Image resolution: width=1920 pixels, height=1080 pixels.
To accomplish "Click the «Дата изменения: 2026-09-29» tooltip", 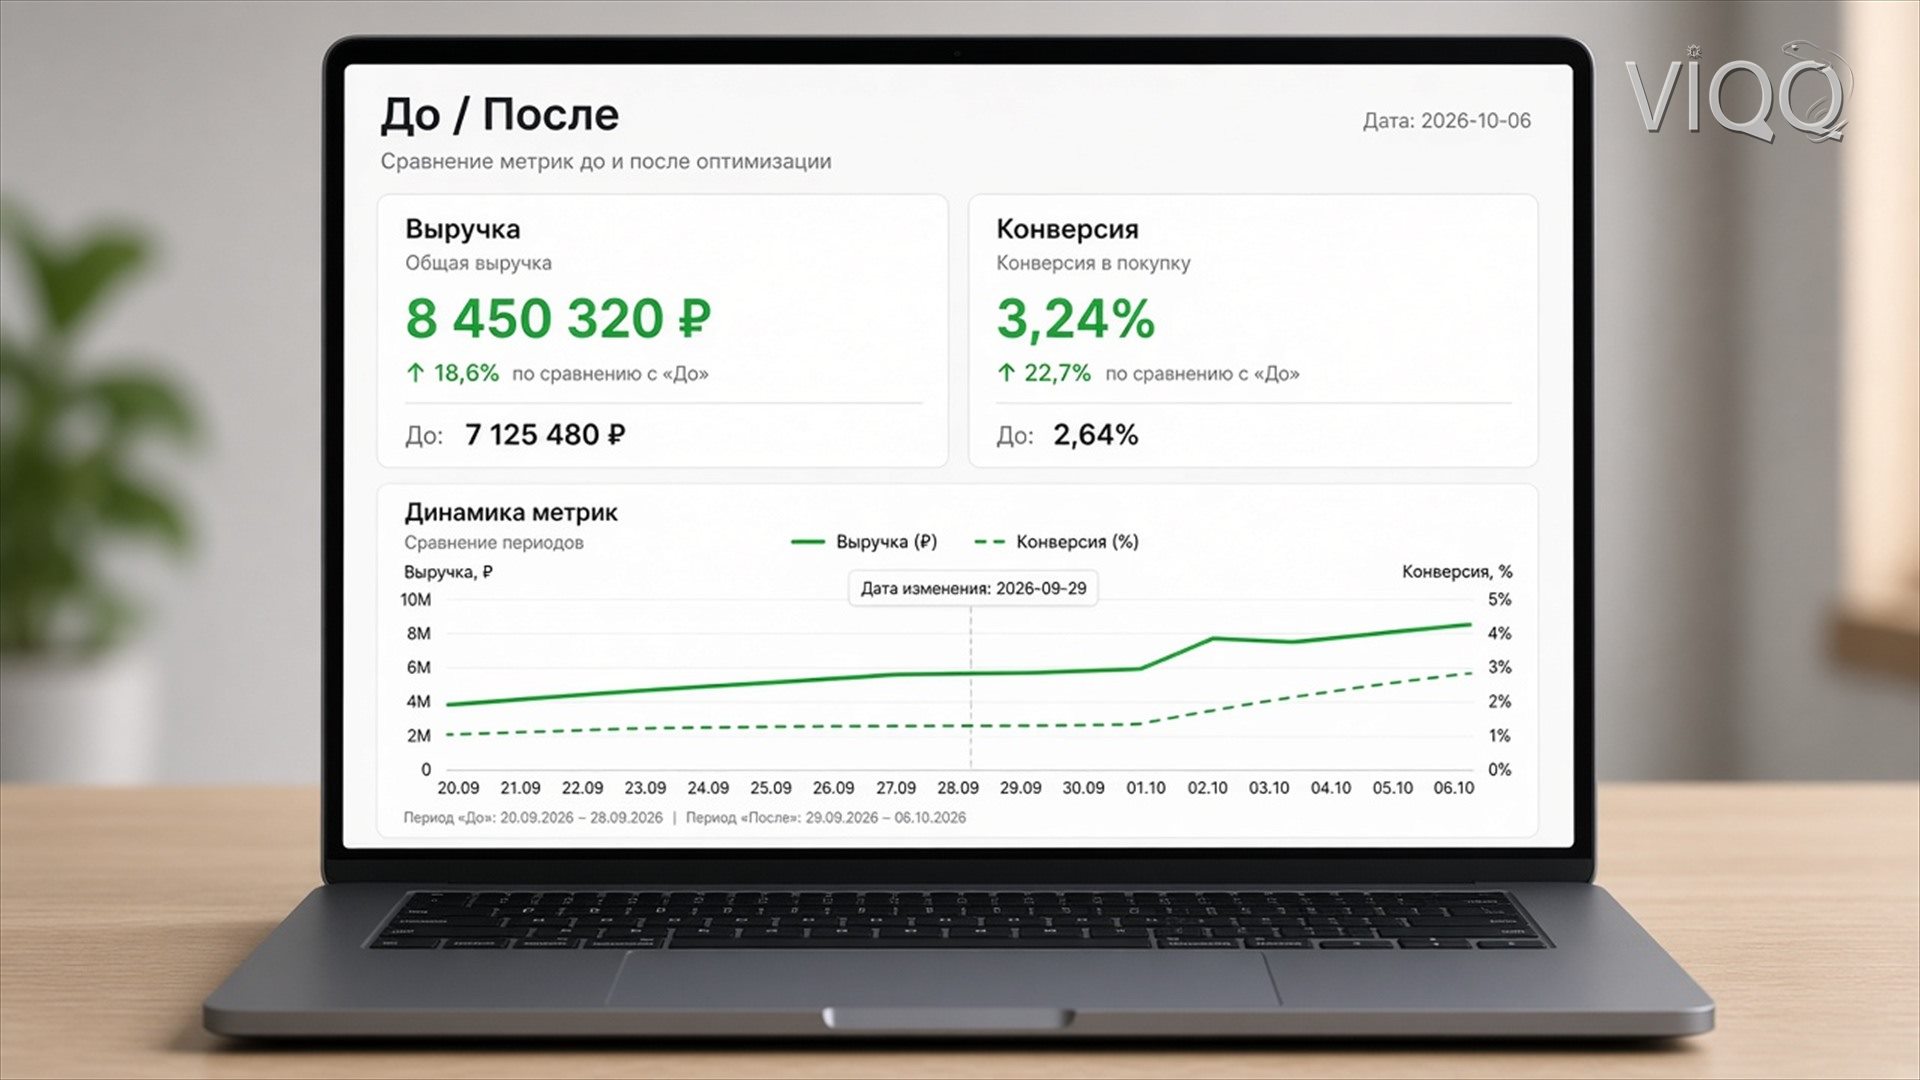I will [973, 588].
